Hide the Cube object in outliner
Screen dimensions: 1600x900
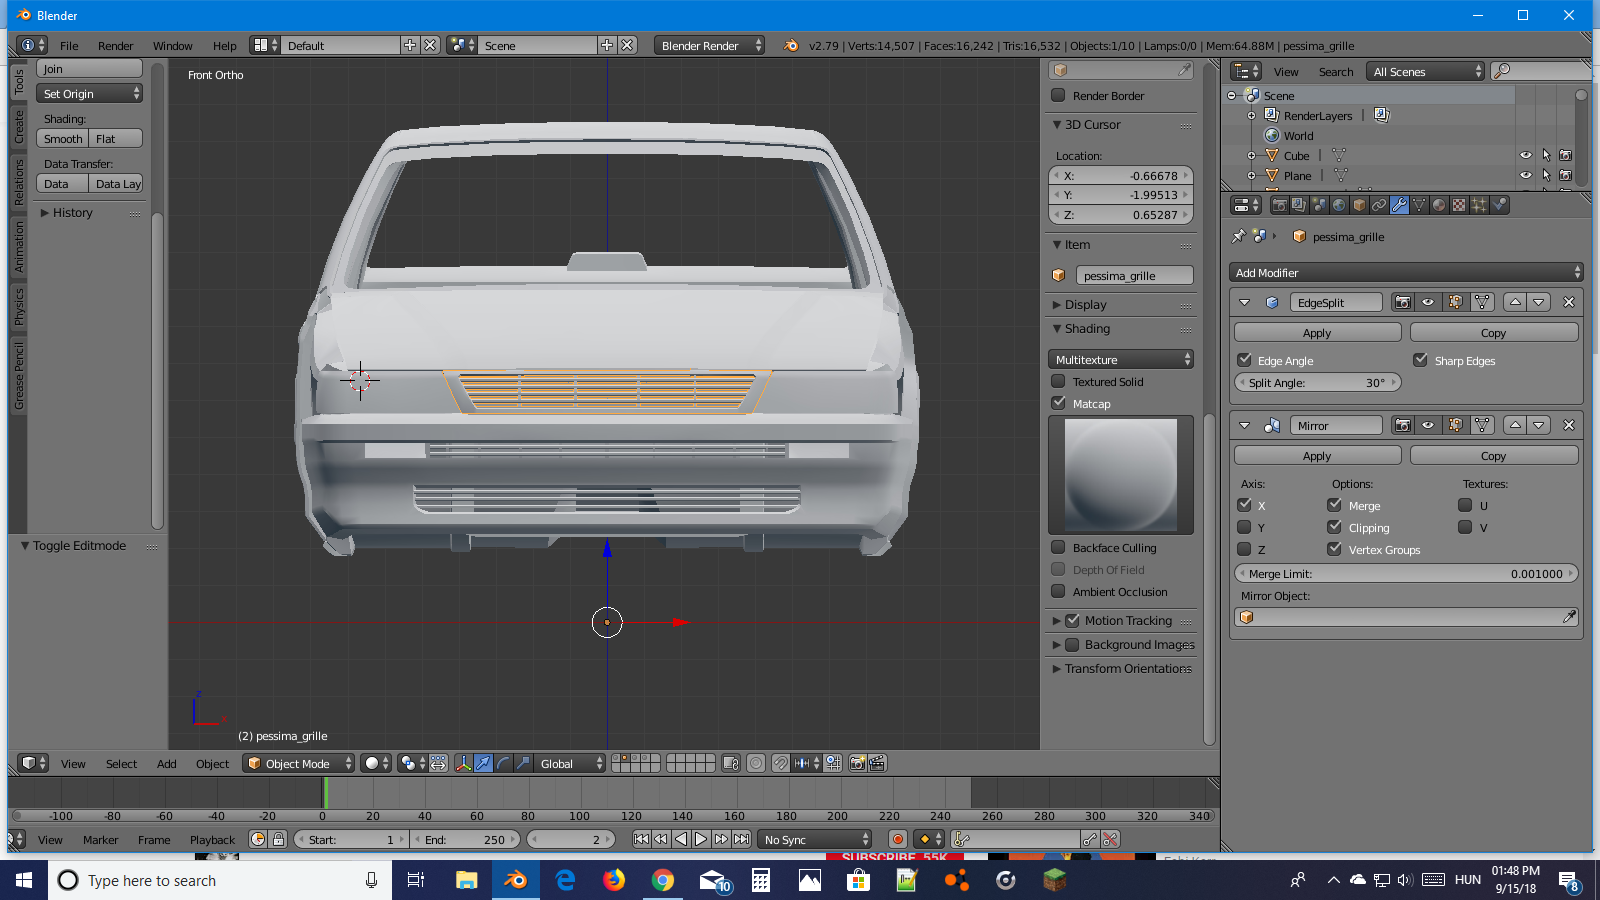coord(1525,156)
